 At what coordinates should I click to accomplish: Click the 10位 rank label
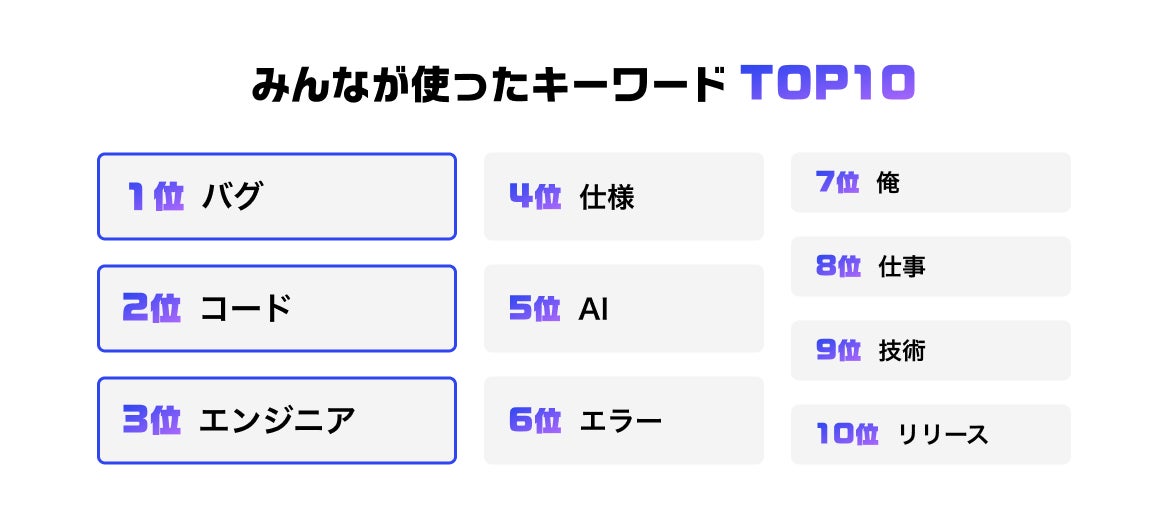pos(848,434)
